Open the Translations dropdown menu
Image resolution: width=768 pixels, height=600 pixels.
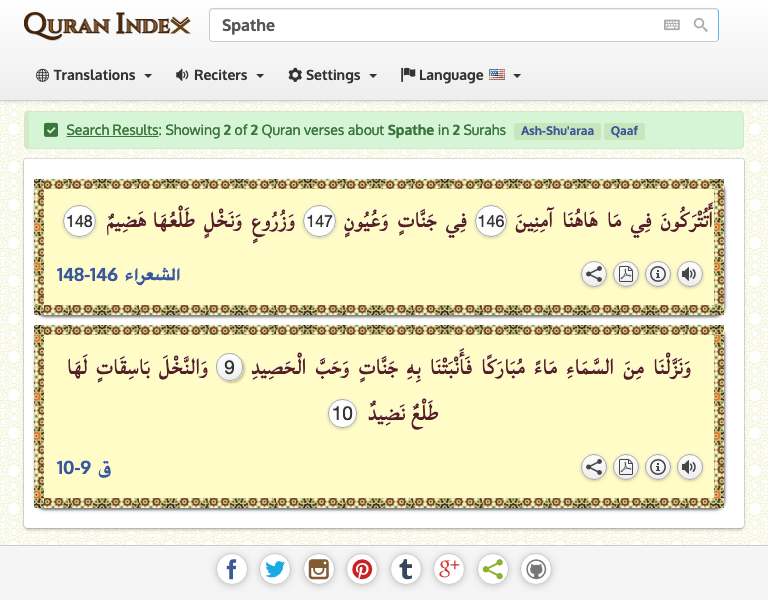point(94,75)
